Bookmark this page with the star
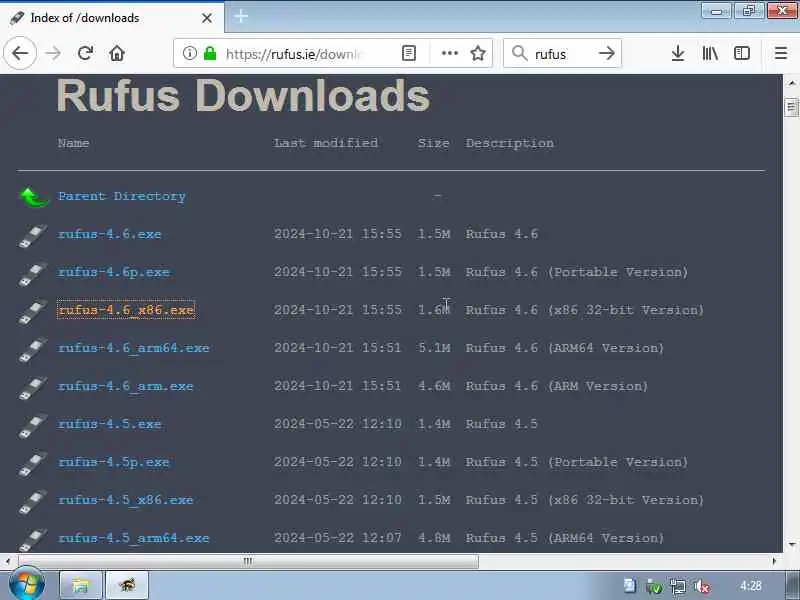 tap(478, 53)
